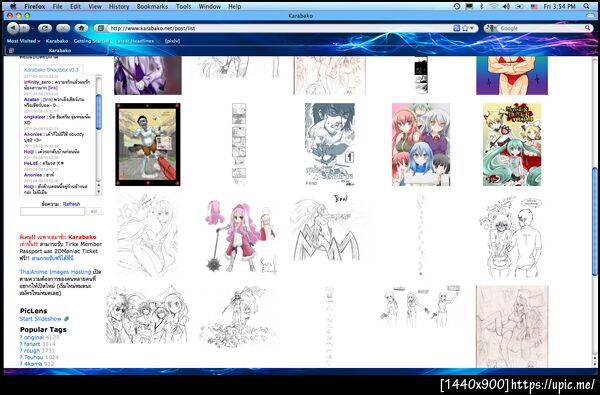This screenshot has height=395, width=600.
Task: Click the display menu bar icon
Action: (469, 6)
